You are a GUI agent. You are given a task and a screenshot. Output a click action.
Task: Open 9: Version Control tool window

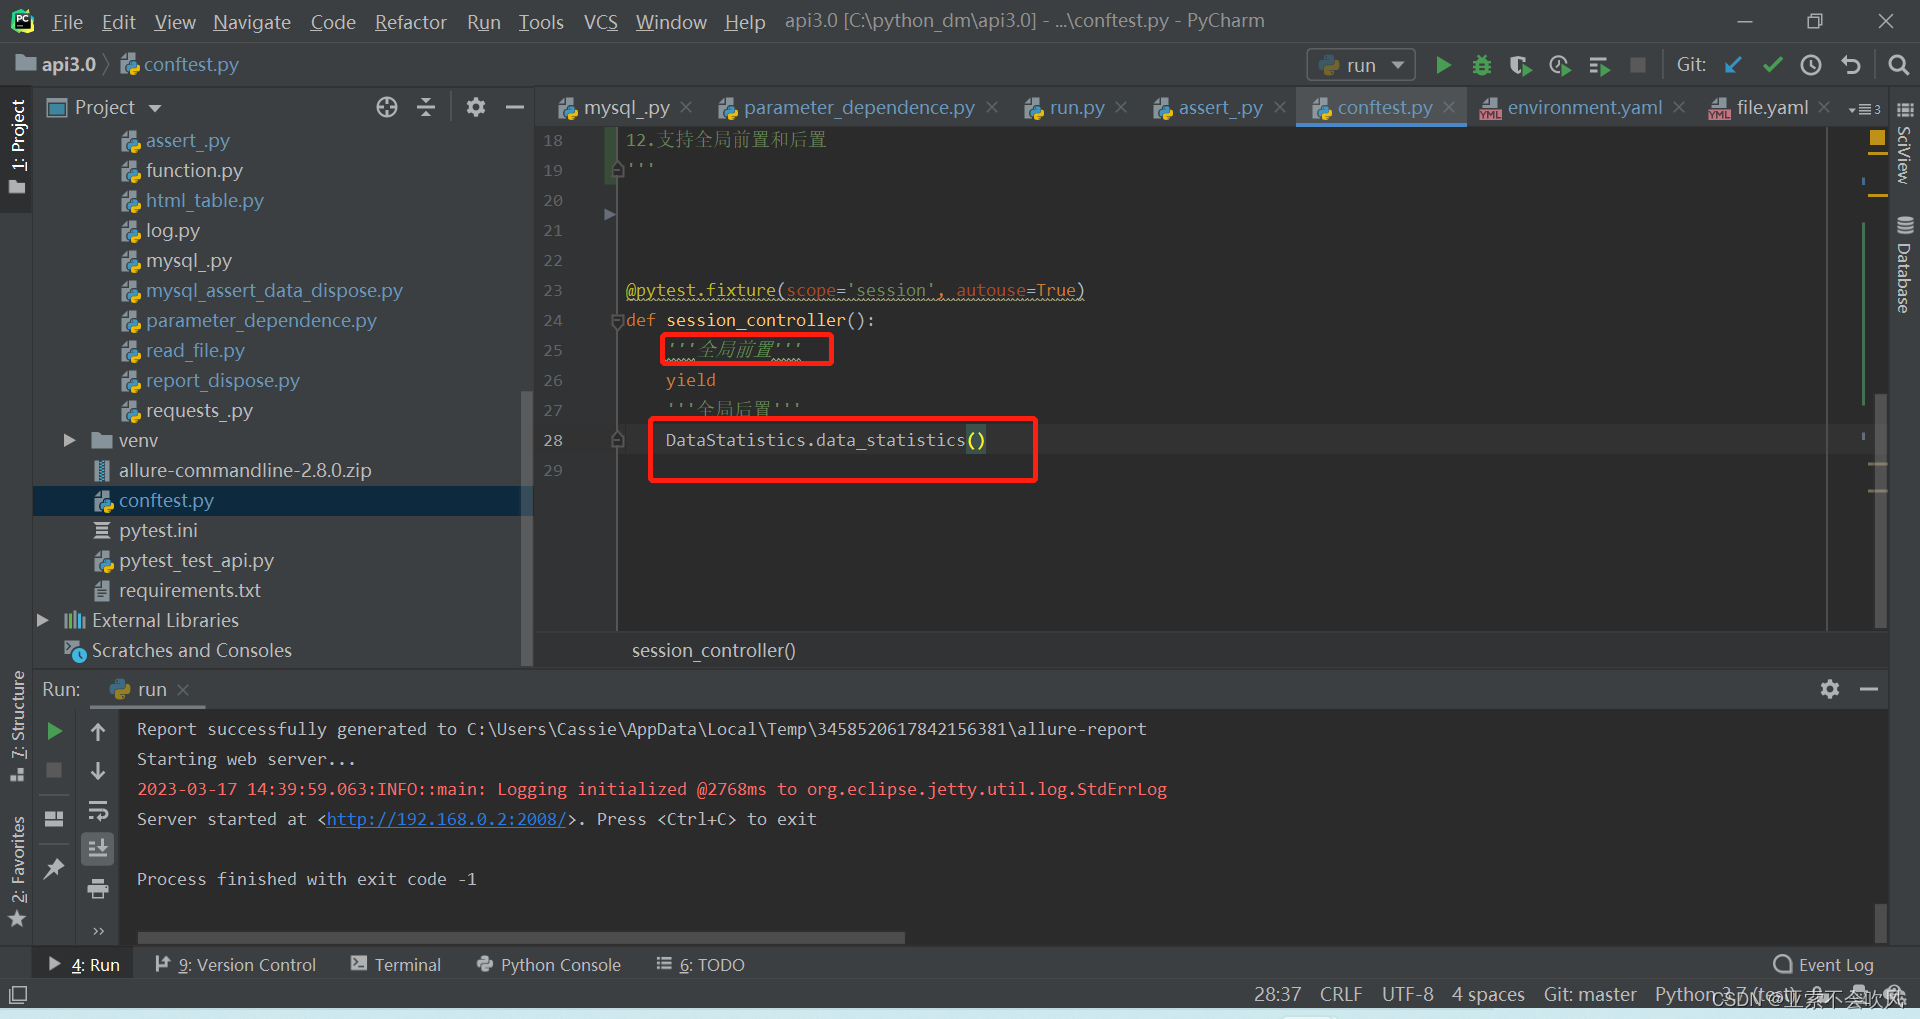[x=236, y=965]
